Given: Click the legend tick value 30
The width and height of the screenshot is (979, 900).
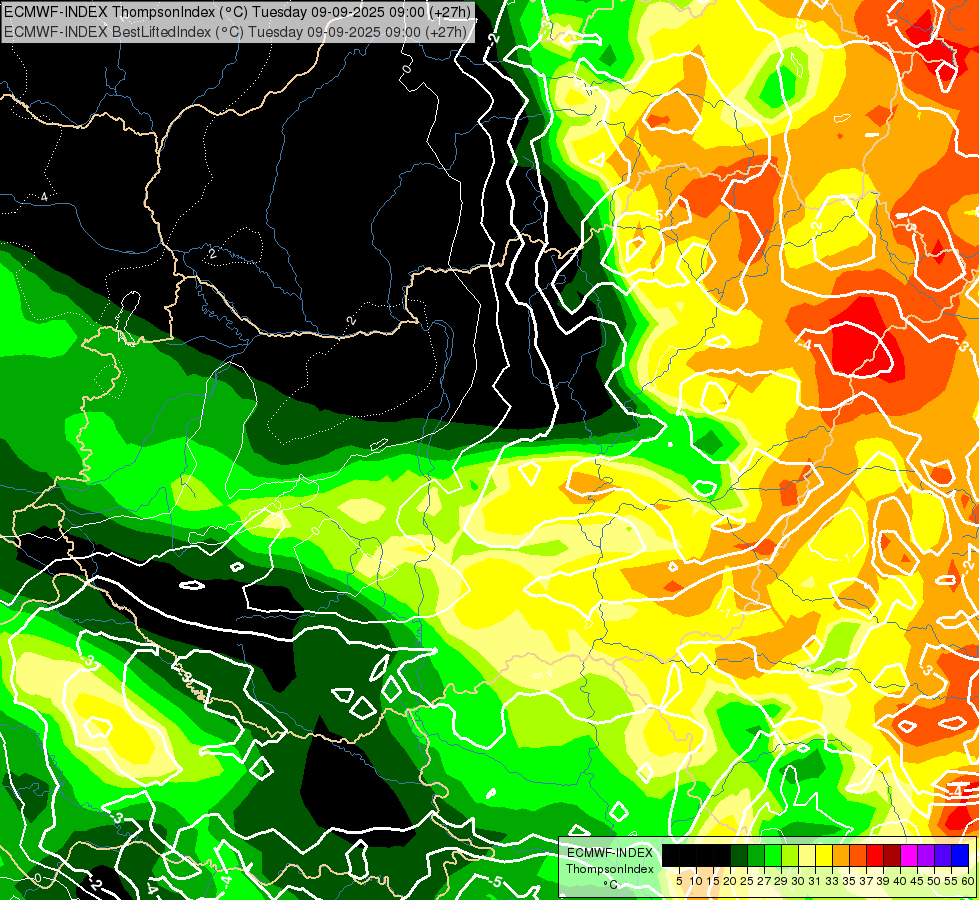Looking at the screenshot, I should 799,881.
